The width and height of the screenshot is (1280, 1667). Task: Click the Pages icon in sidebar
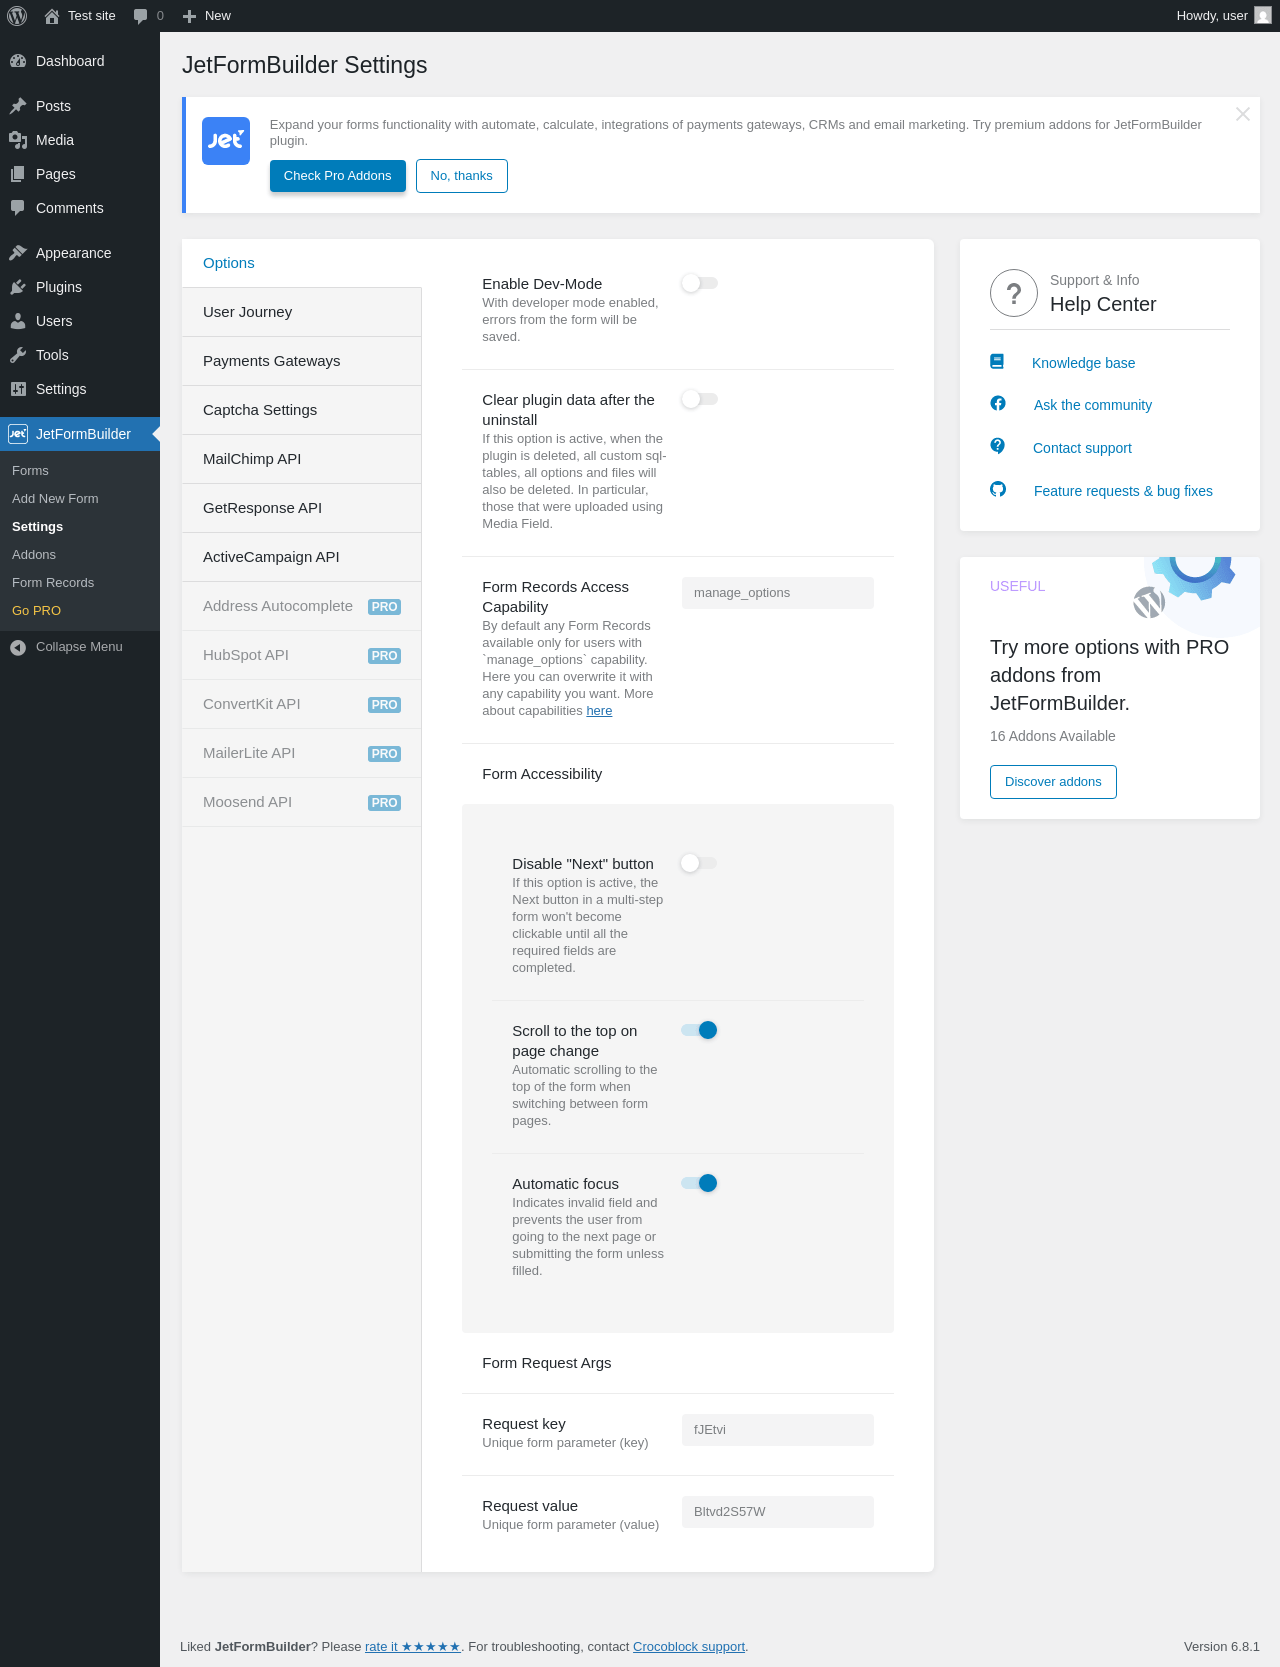pyautogui.click(x=18, y=174)
